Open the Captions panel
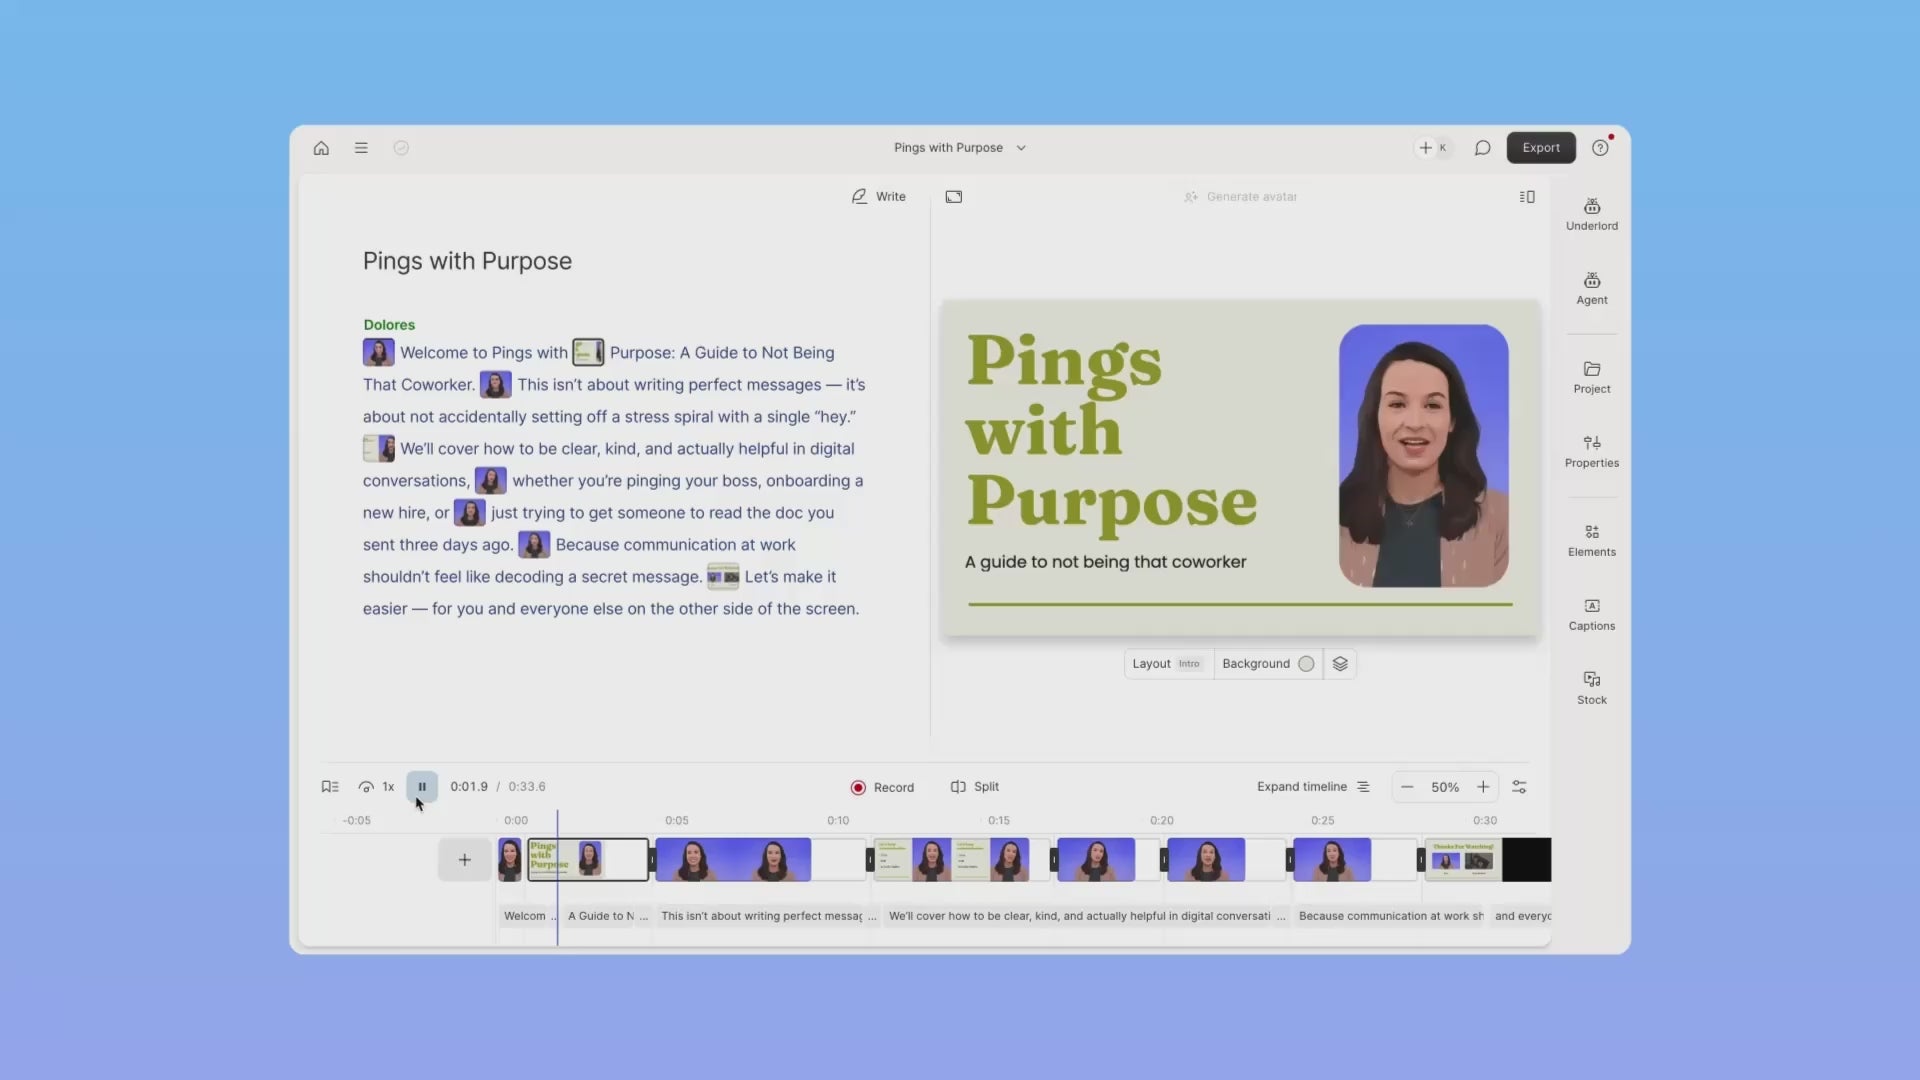1920x1080 pixels. 1591,614
